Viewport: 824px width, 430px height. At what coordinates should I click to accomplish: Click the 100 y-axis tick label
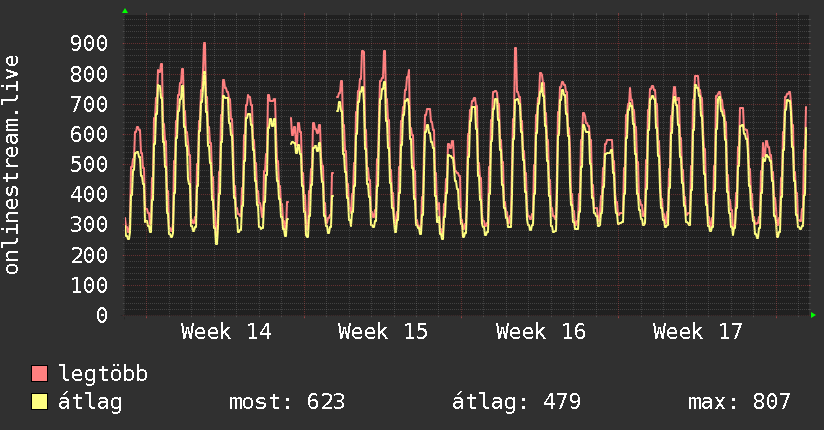click(89, 285)
